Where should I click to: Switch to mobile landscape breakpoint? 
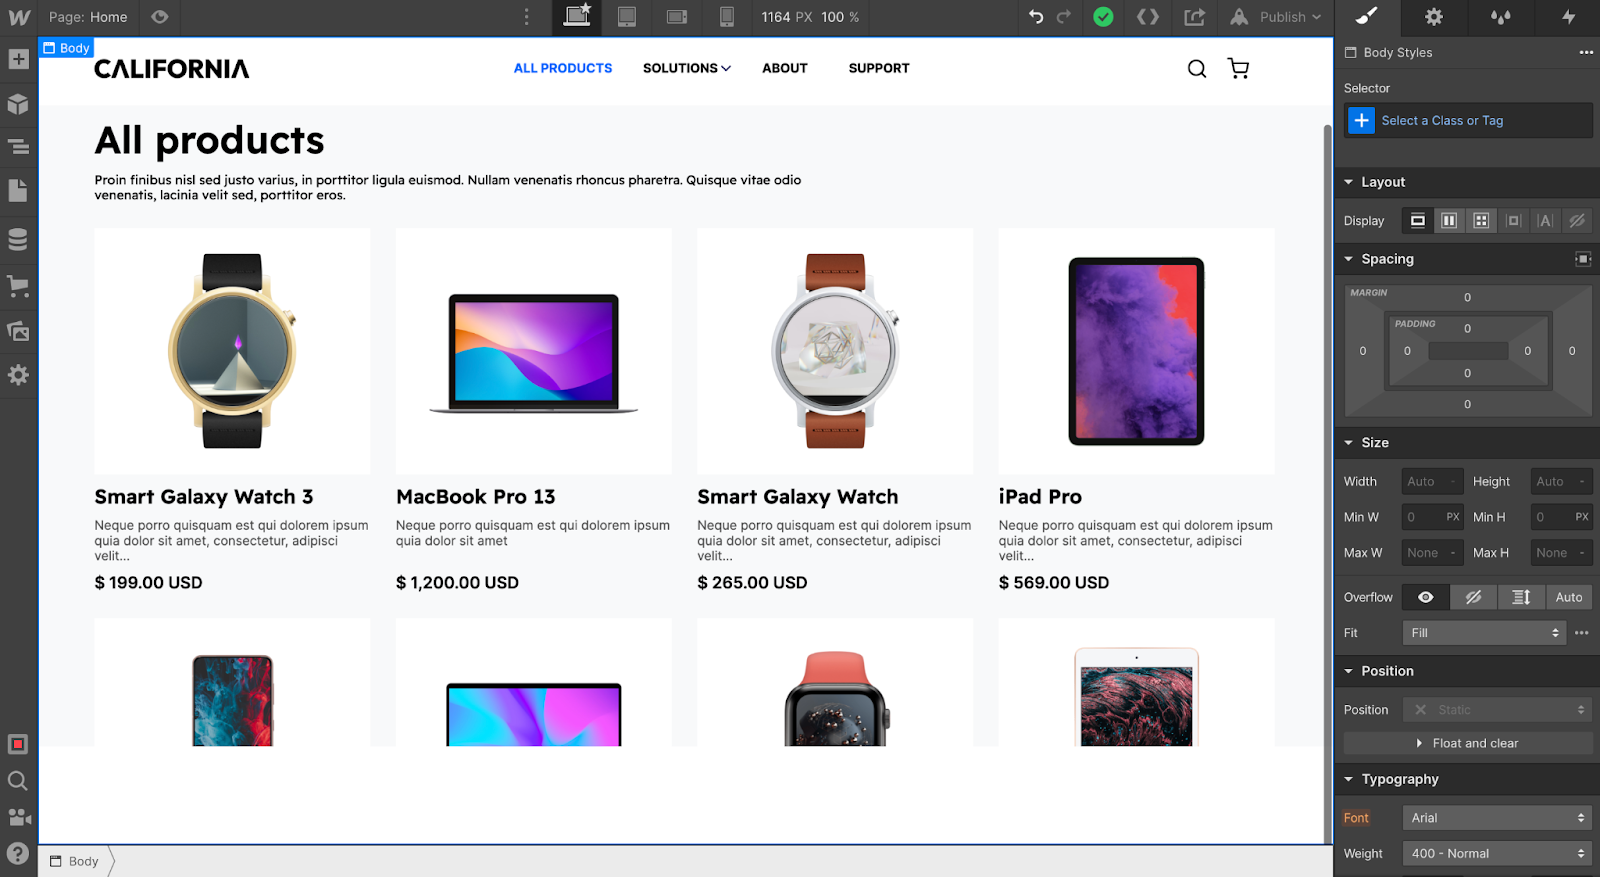click(x=677, y=17)
